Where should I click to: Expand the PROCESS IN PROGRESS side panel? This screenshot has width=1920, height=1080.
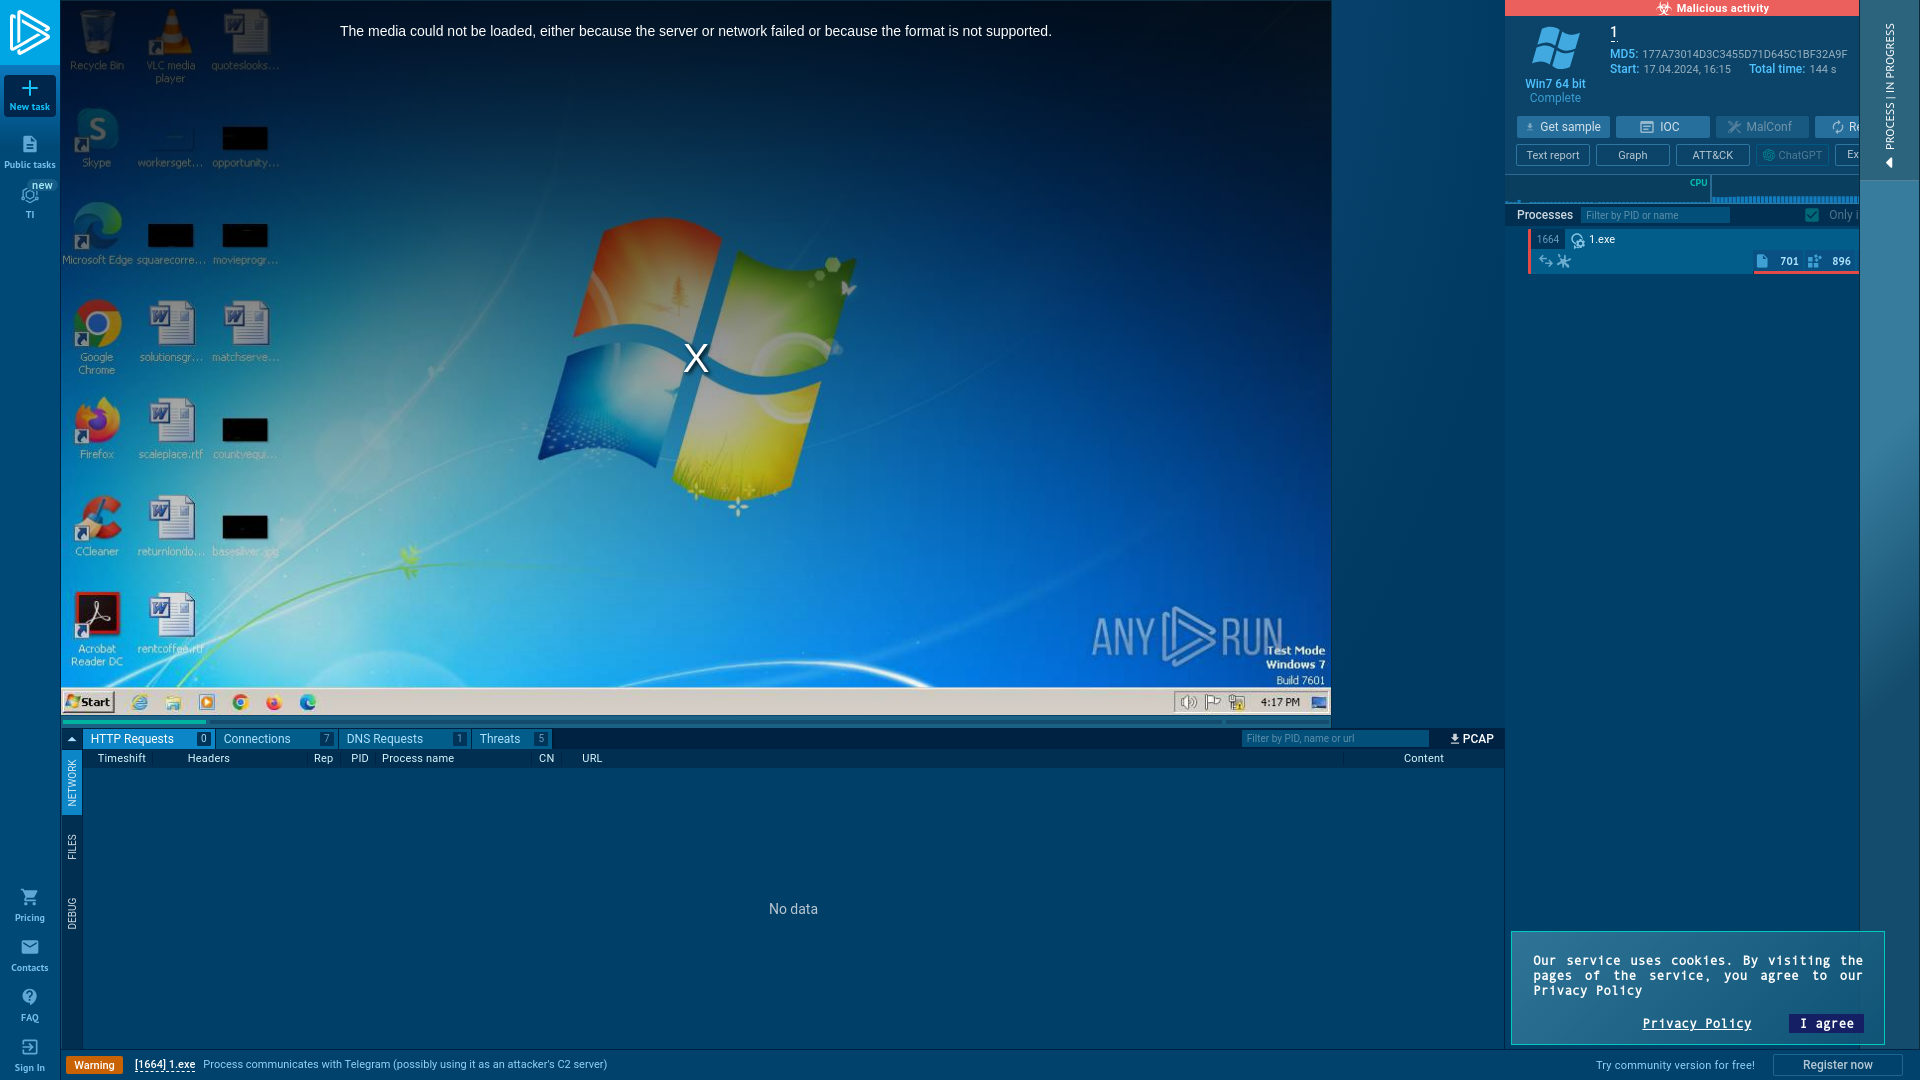pyautogui.click(x=1890, y=90)
